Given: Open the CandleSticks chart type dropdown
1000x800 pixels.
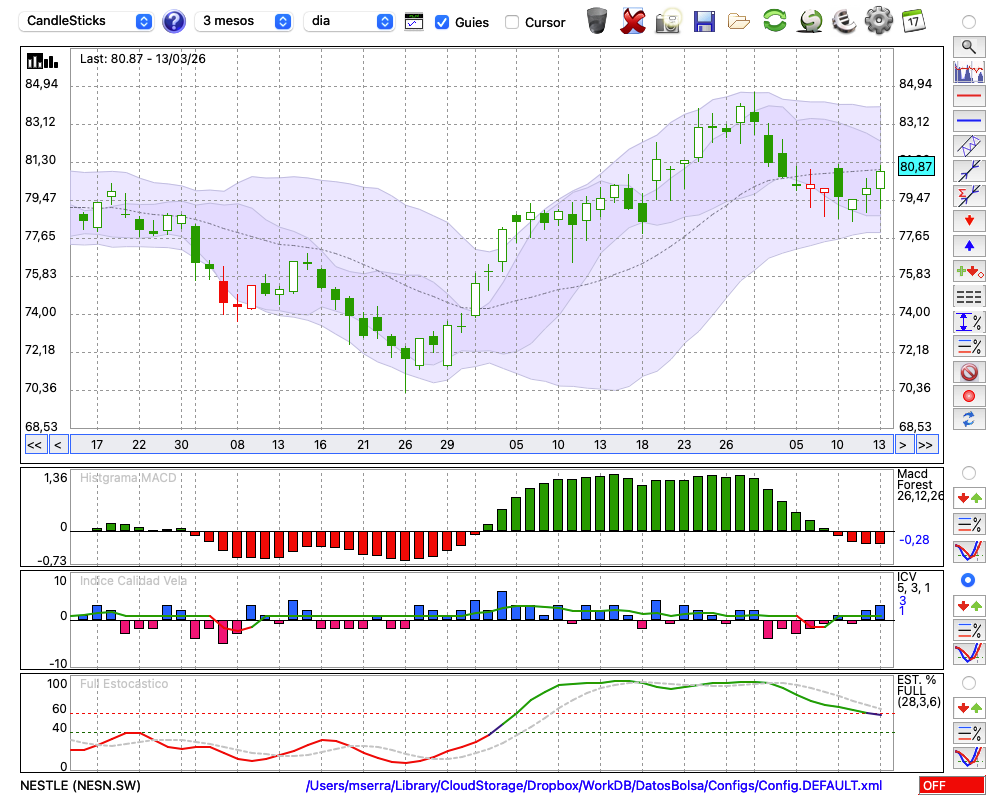Looking at the screenshot, I should (86, 21).
